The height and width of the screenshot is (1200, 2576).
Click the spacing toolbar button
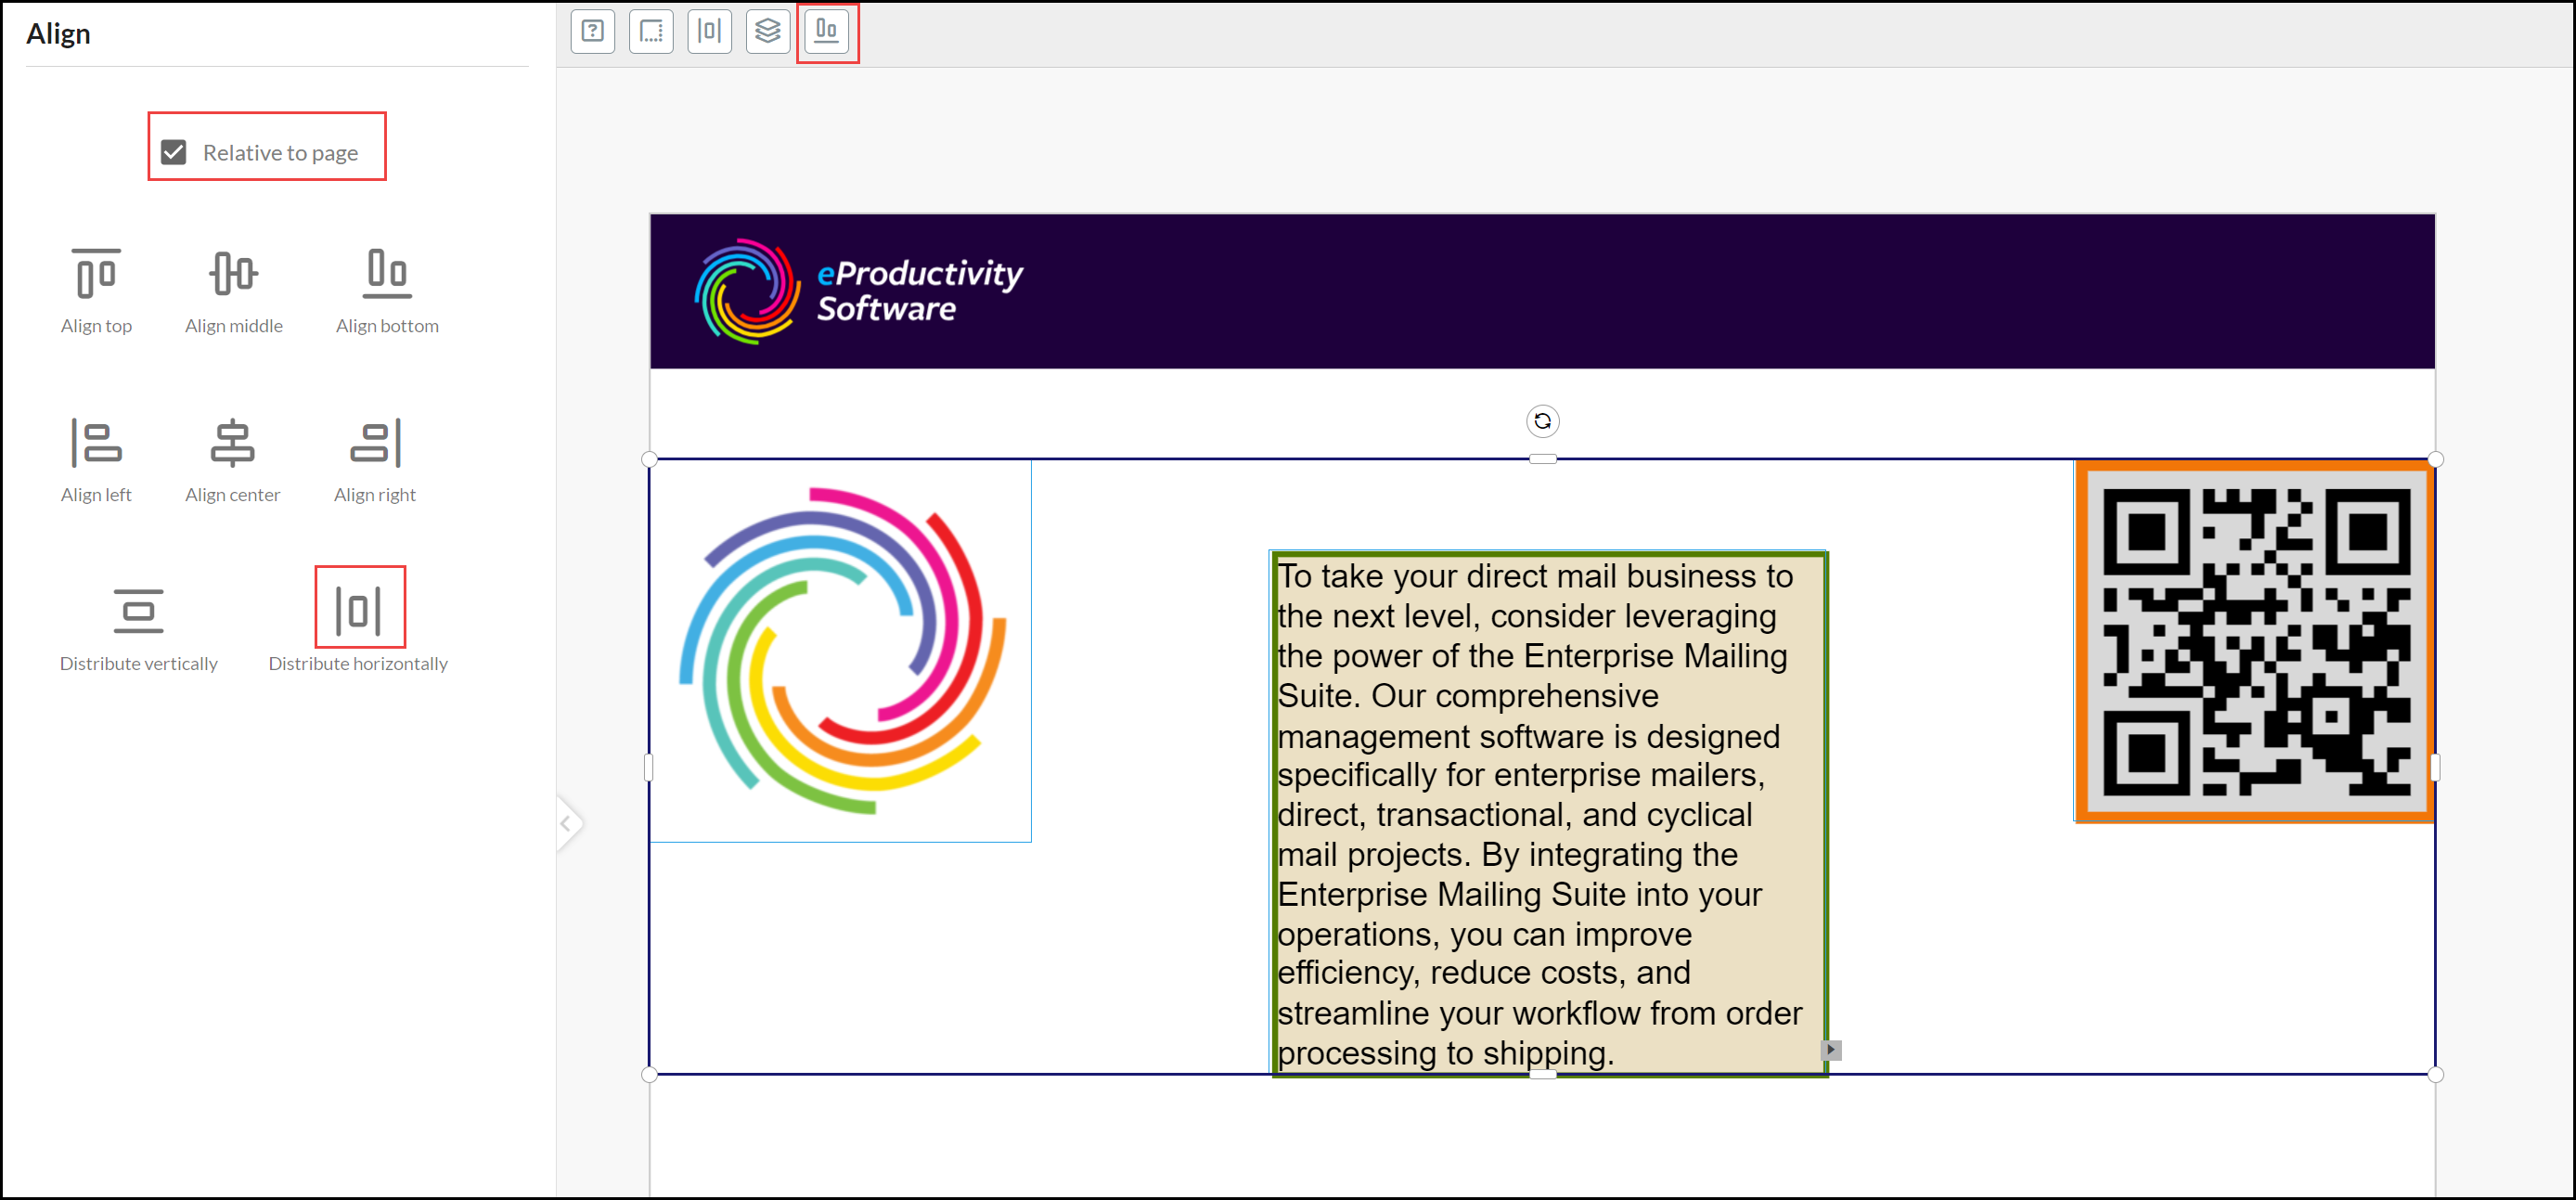pyautogui.click(x=709, y=32)
